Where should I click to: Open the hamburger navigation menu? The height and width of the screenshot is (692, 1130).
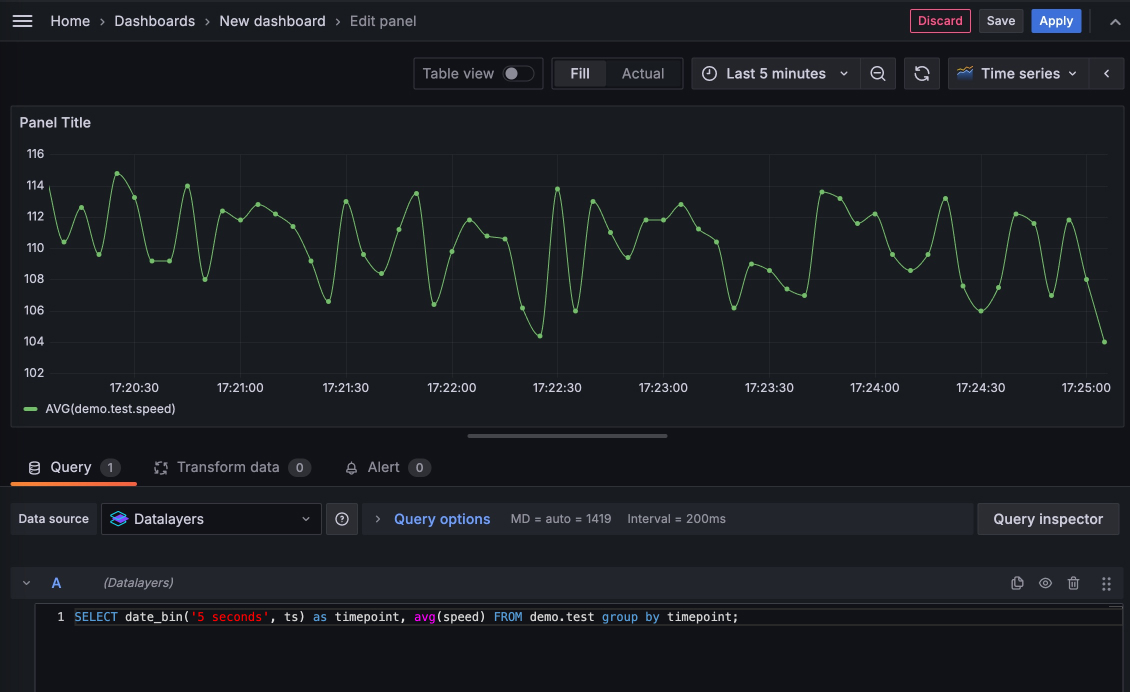[x=22, y=20]
